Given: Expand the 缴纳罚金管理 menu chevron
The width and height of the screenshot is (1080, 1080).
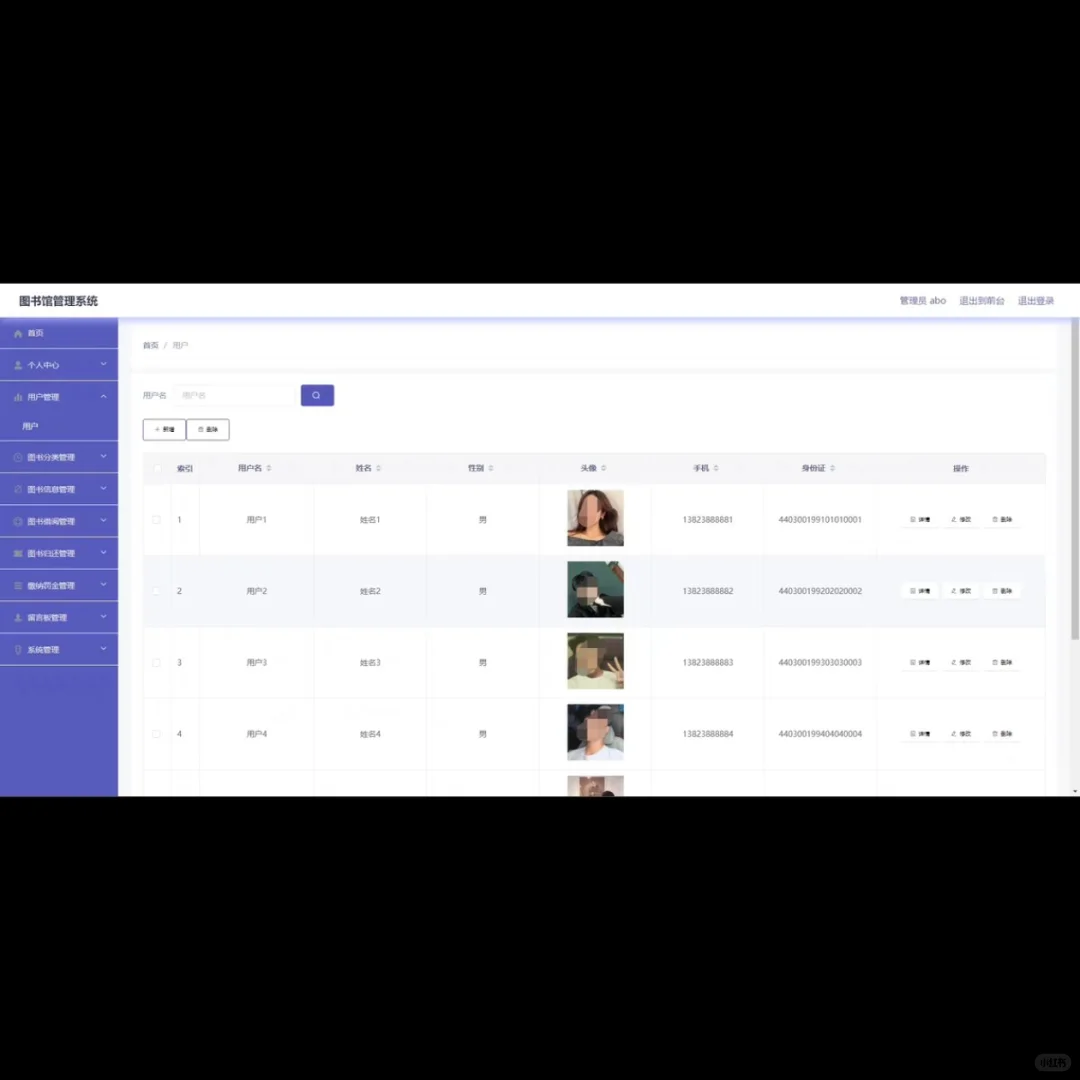Looking at the screenshot, I should [103, 585].
